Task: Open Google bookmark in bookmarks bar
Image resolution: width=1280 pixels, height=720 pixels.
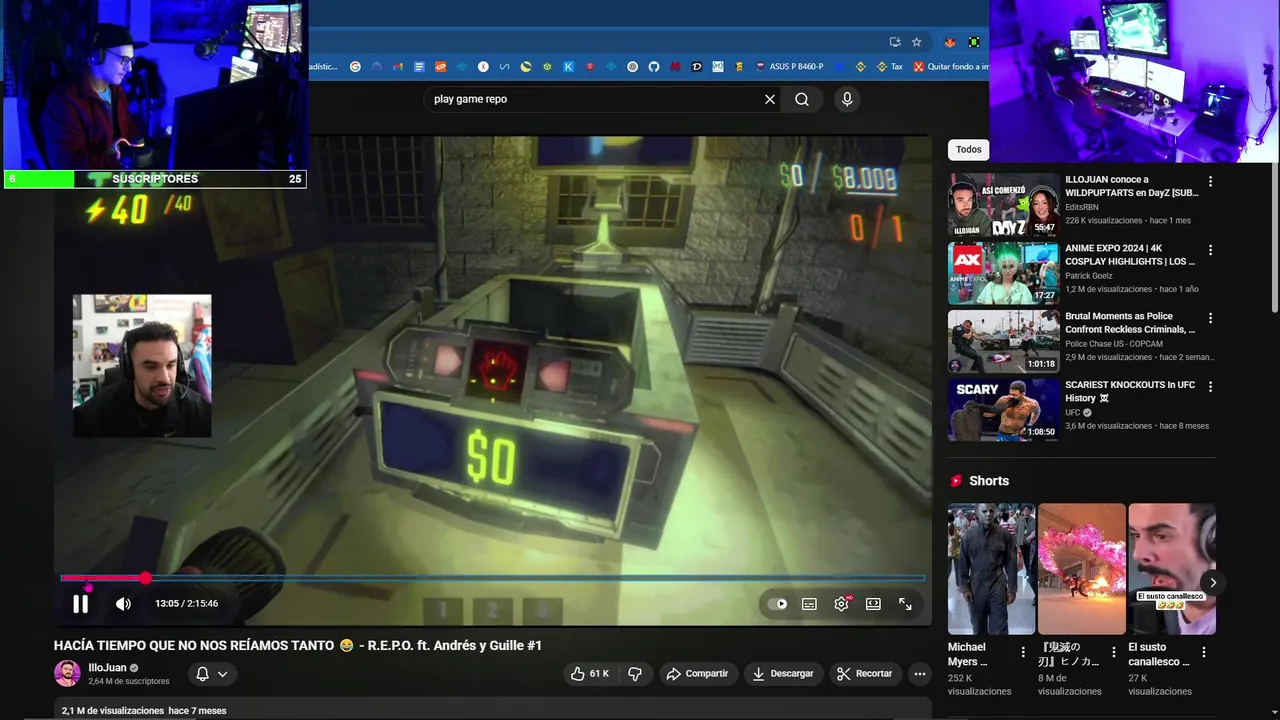Action: [355, 67]
